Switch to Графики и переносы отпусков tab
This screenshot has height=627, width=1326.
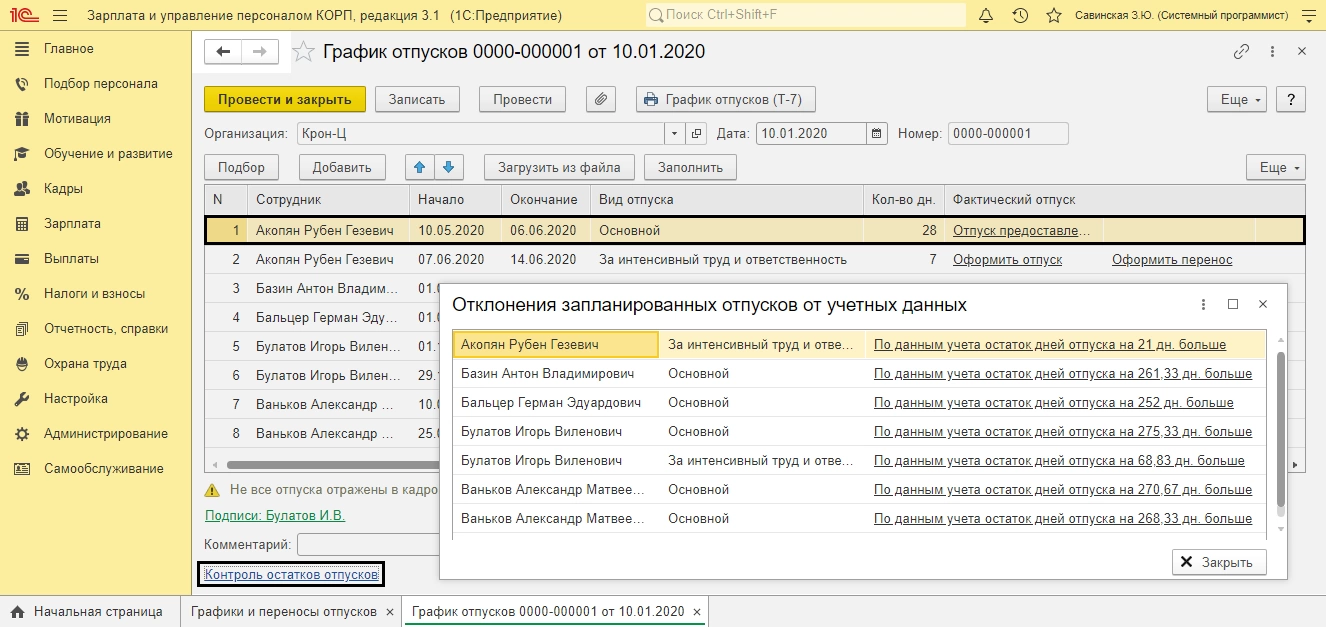pos(284,612)
